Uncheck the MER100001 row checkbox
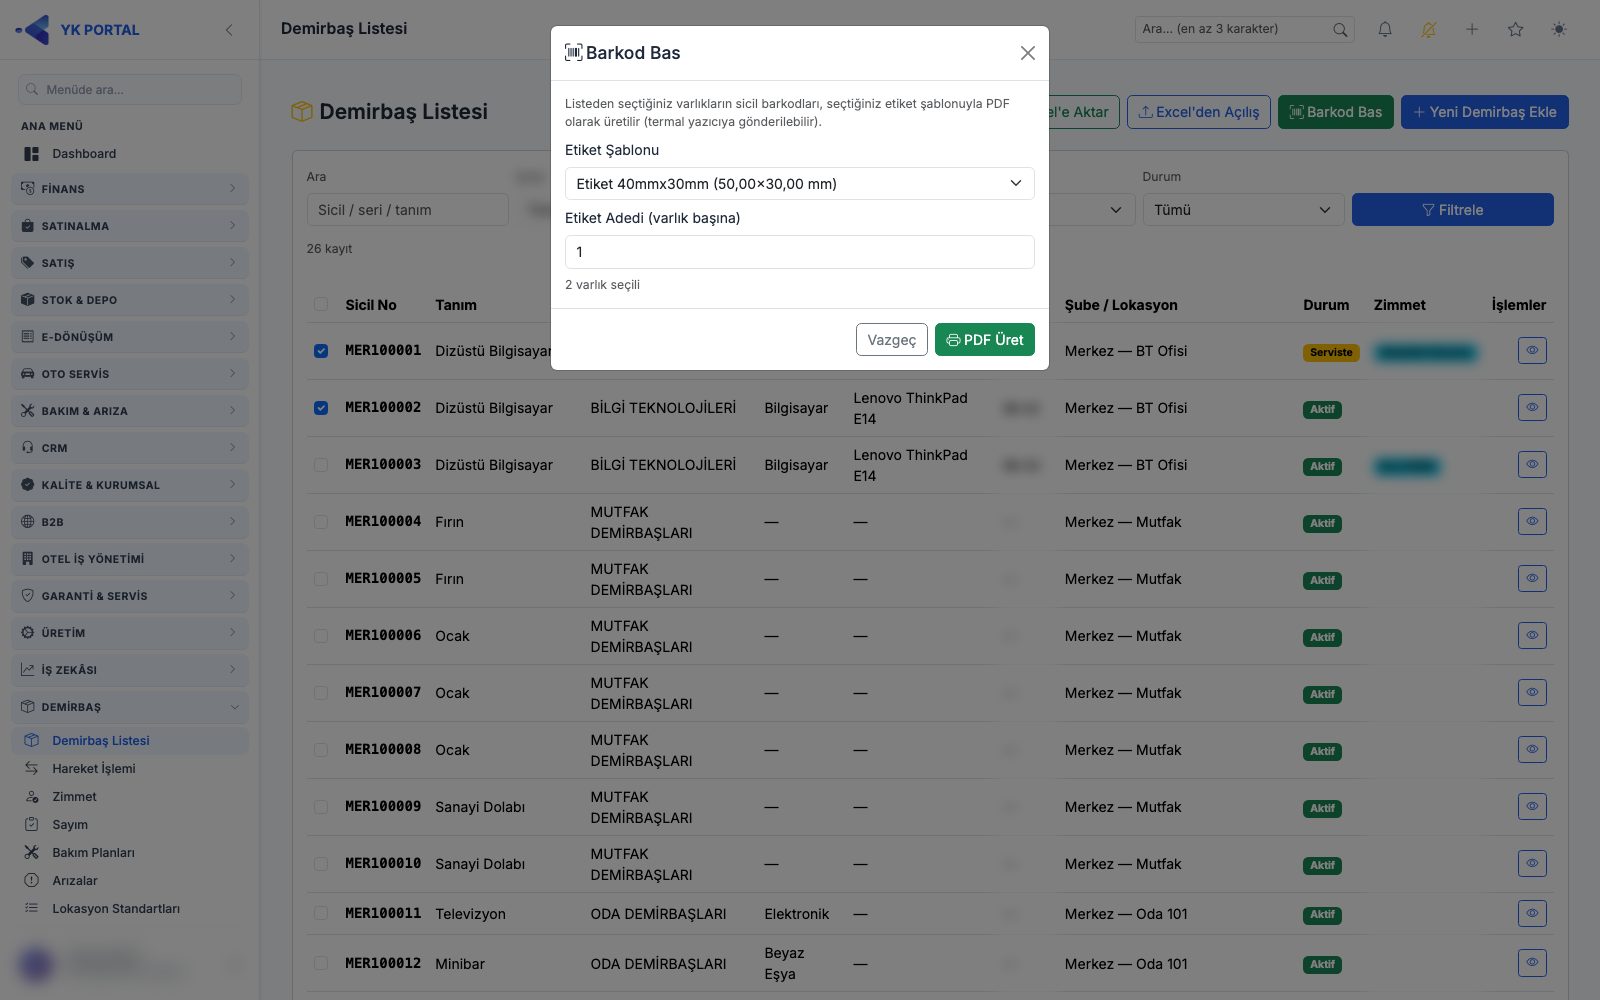1600x1000 pixels. tap(321, 351)
